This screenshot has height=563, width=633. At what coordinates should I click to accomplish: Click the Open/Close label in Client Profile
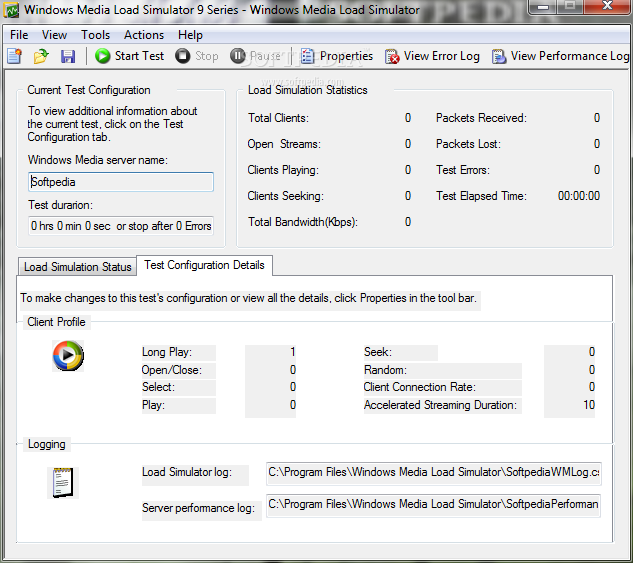(172, 370)
